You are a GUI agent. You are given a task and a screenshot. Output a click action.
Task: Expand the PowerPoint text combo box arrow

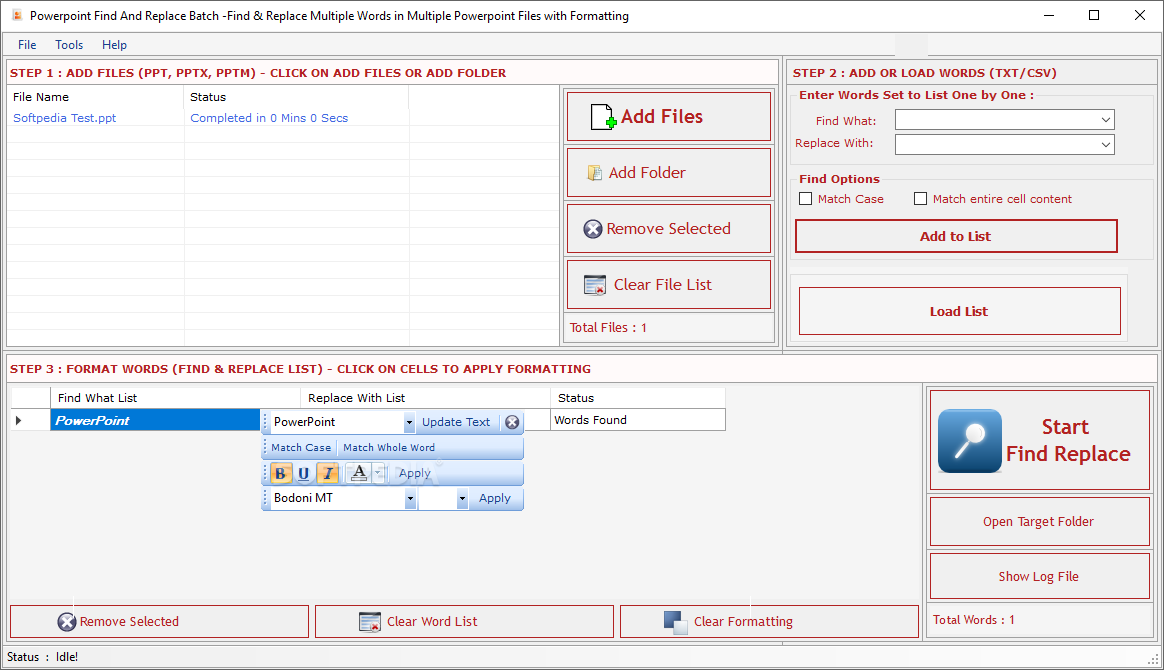[x=409, y=422]
